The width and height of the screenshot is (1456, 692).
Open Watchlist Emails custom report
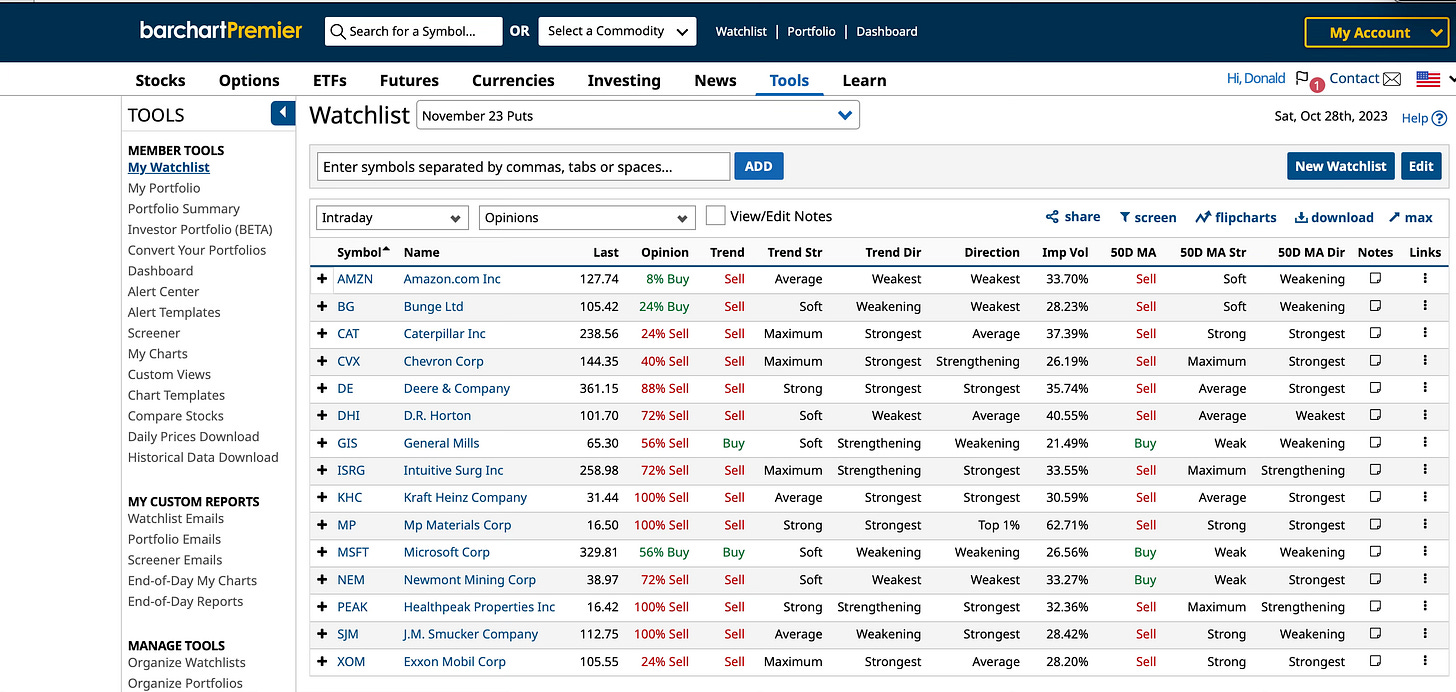(176, 518)
